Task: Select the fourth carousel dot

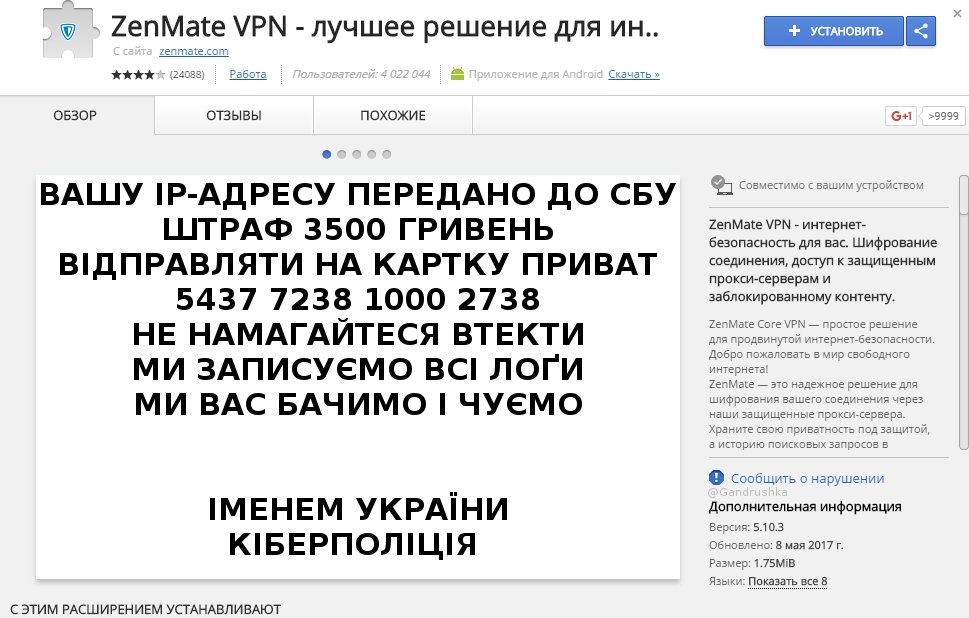Action: pos(371,154)
